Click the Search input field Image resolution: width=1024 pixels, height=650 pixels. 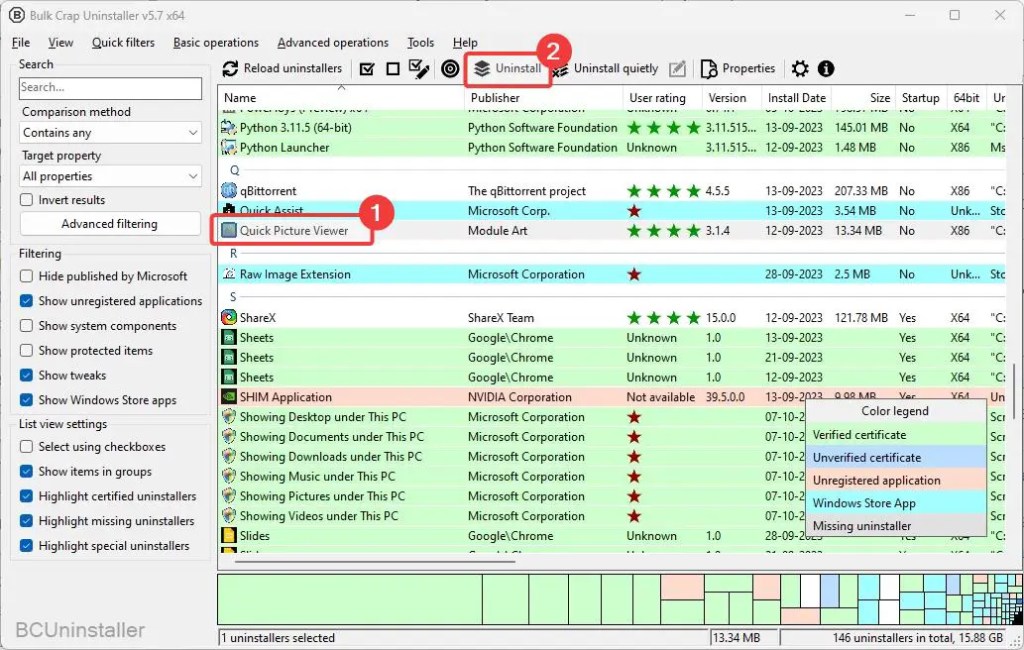coord(110,88)
